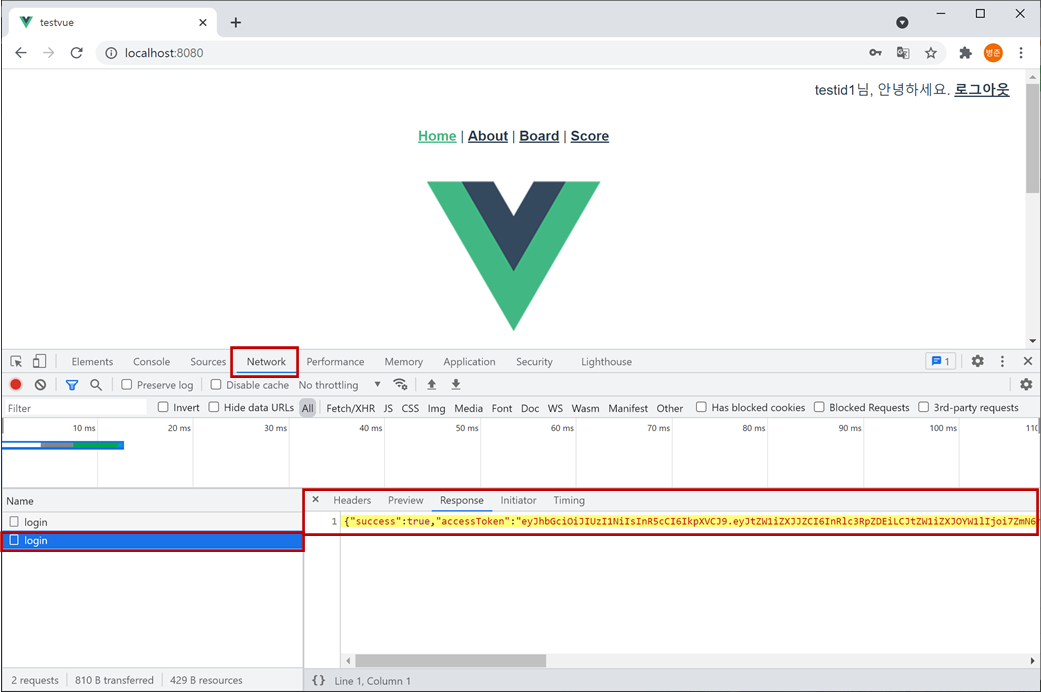Open DevTools customize three-dot menu
1041x692 pixels.
point(1002,361)
